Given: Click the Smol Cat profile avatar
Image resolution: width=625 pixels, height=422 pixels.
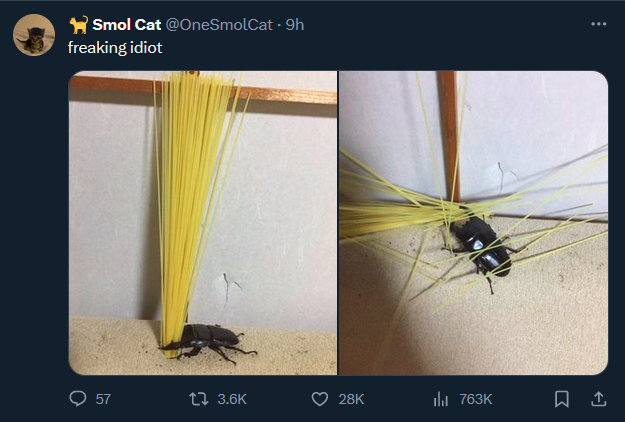Looking at the screenshot, I should click(x=35, y=36).
